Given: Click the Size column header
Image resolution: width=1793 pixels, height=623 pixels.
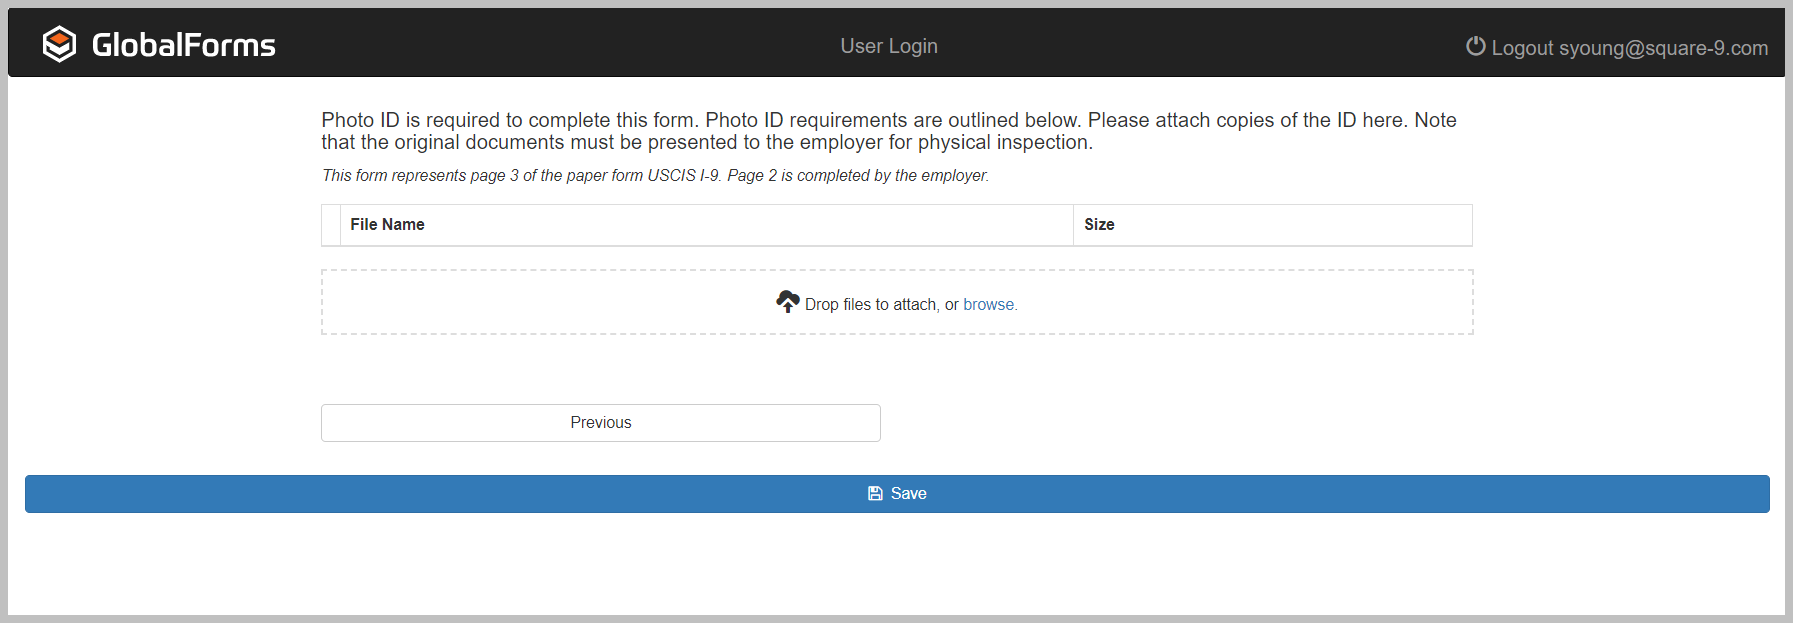Looking at the screenshot, I should coord(1099,225).
